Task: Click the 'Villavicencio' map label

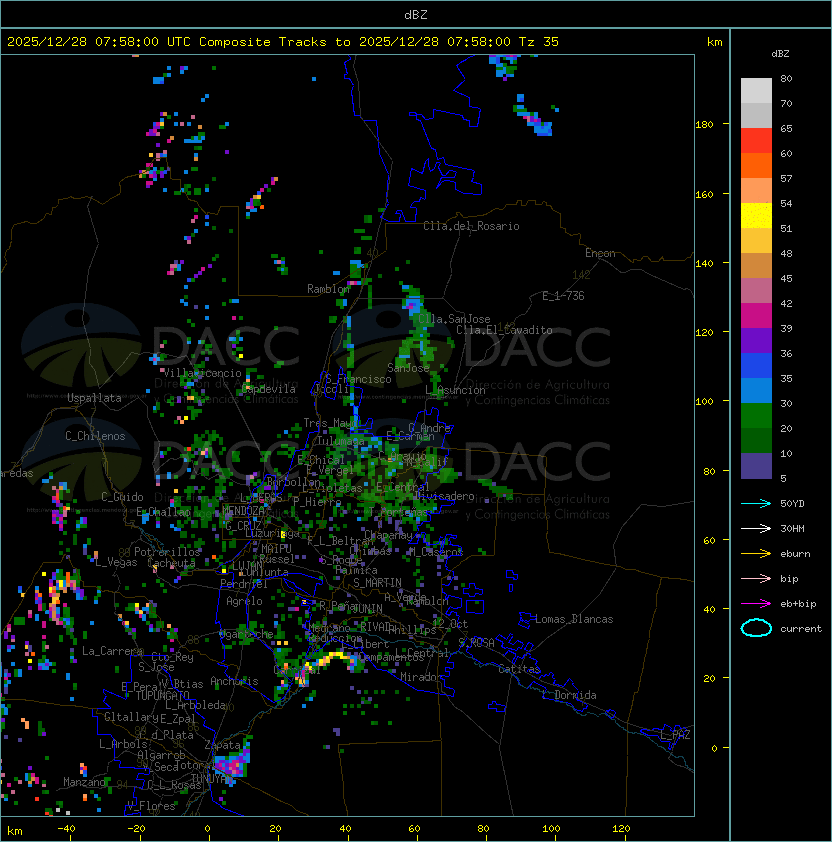Action: (x=202, y=373)
